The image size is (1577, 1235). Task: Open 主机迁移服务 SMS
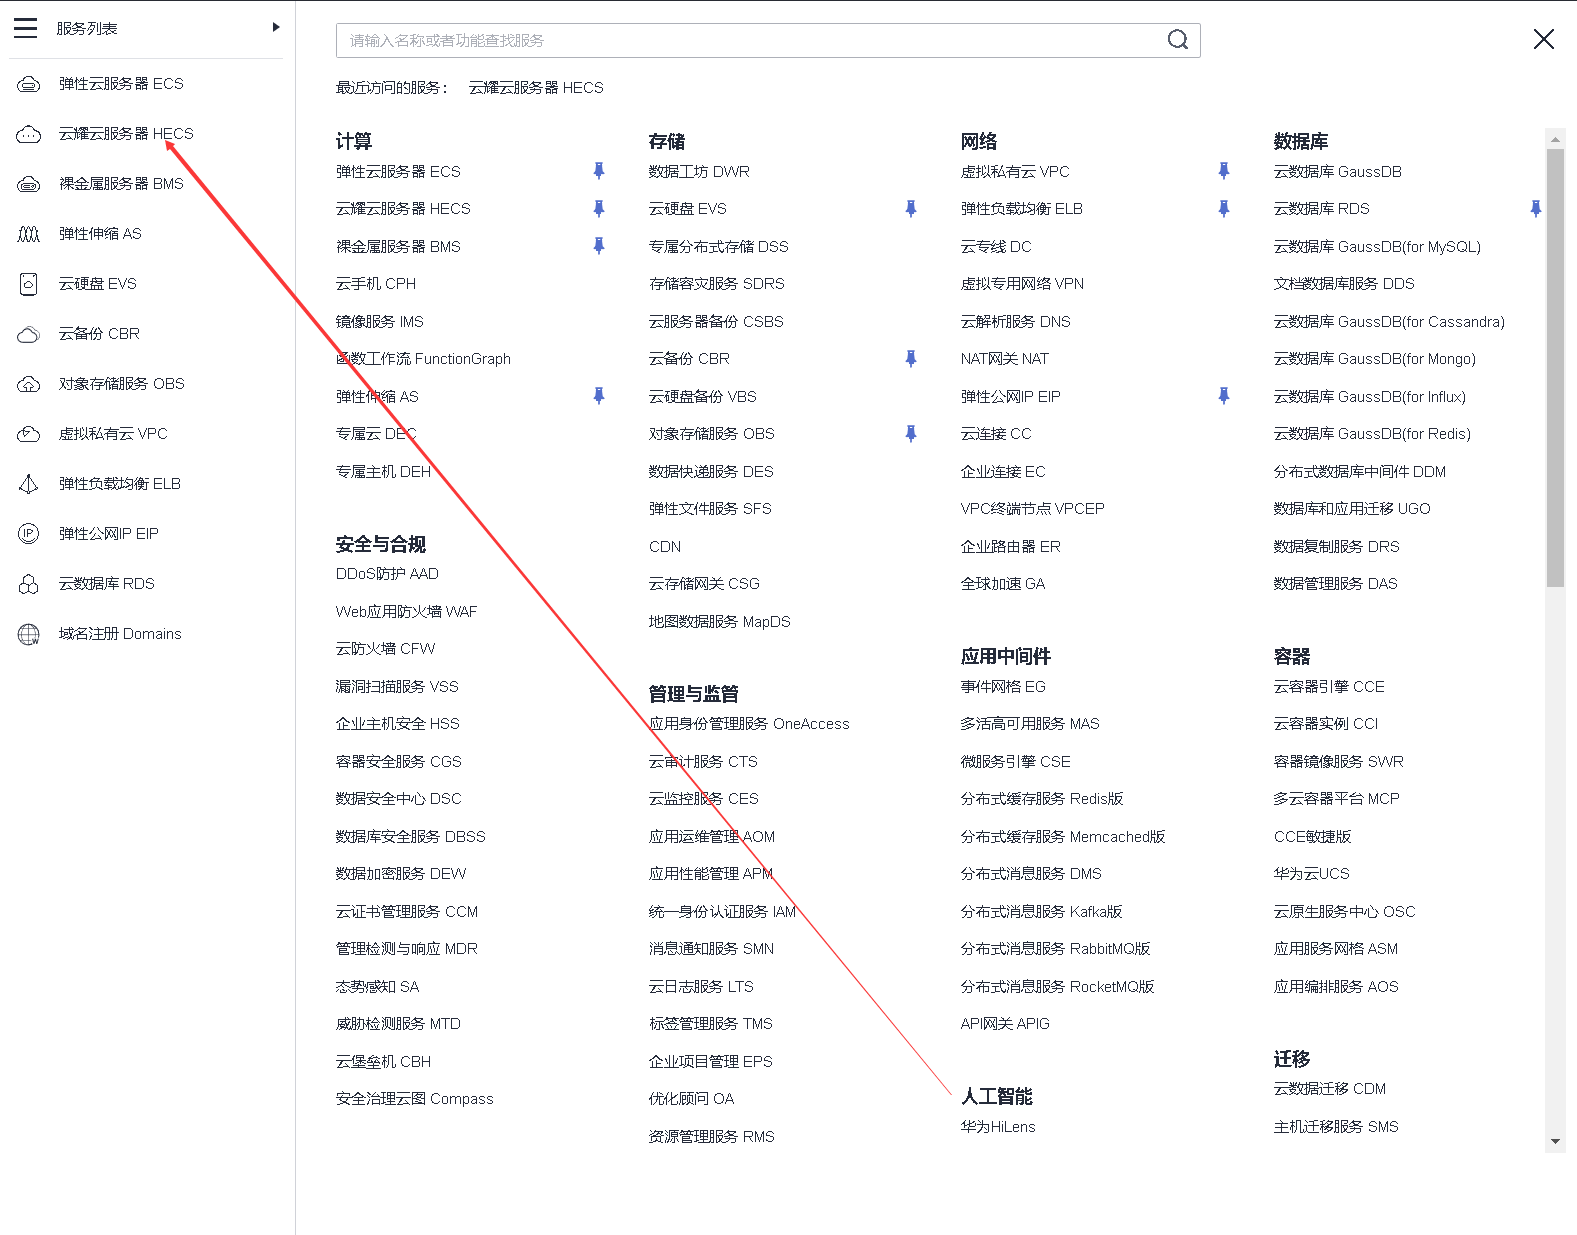click(x=1336, y=1127)
